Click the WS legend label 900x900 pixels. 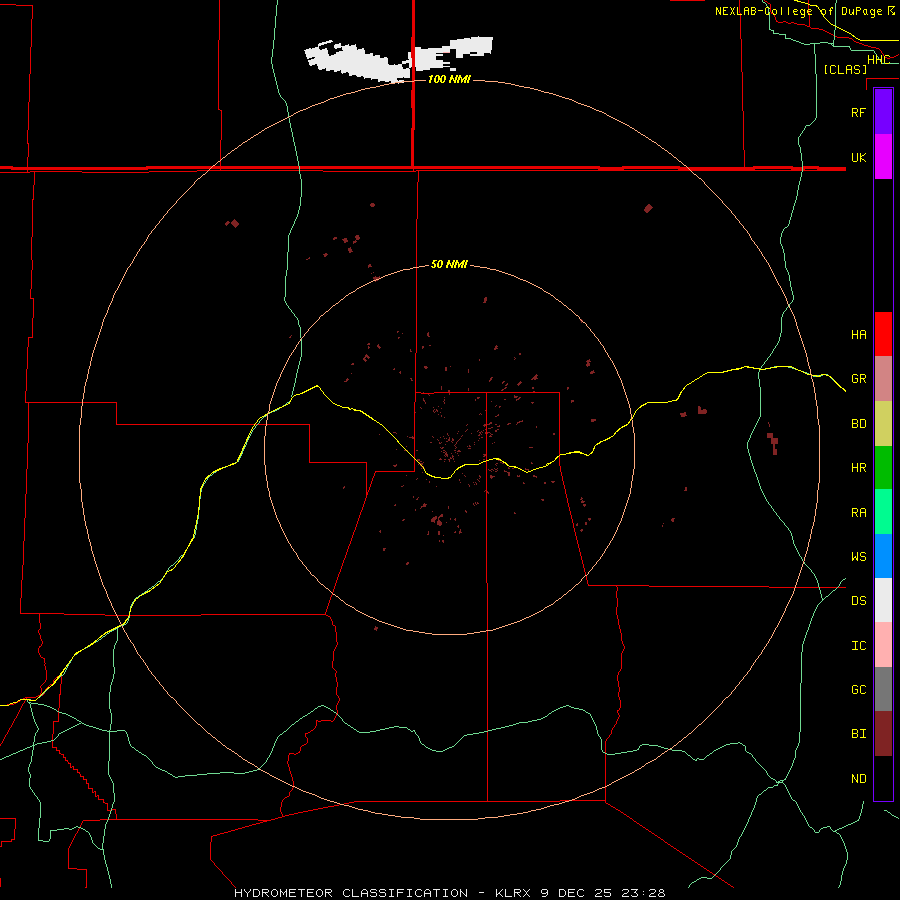coord(858,556)
